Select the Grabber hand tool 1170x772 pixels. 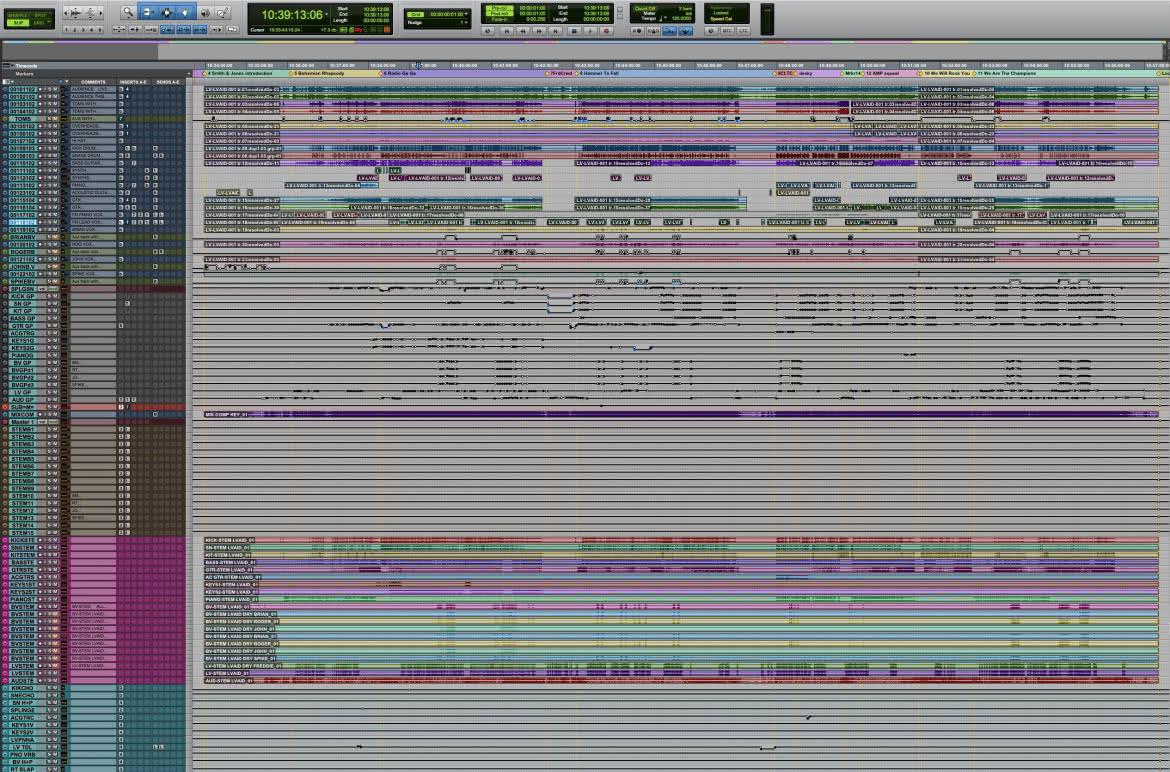(185, 12)
